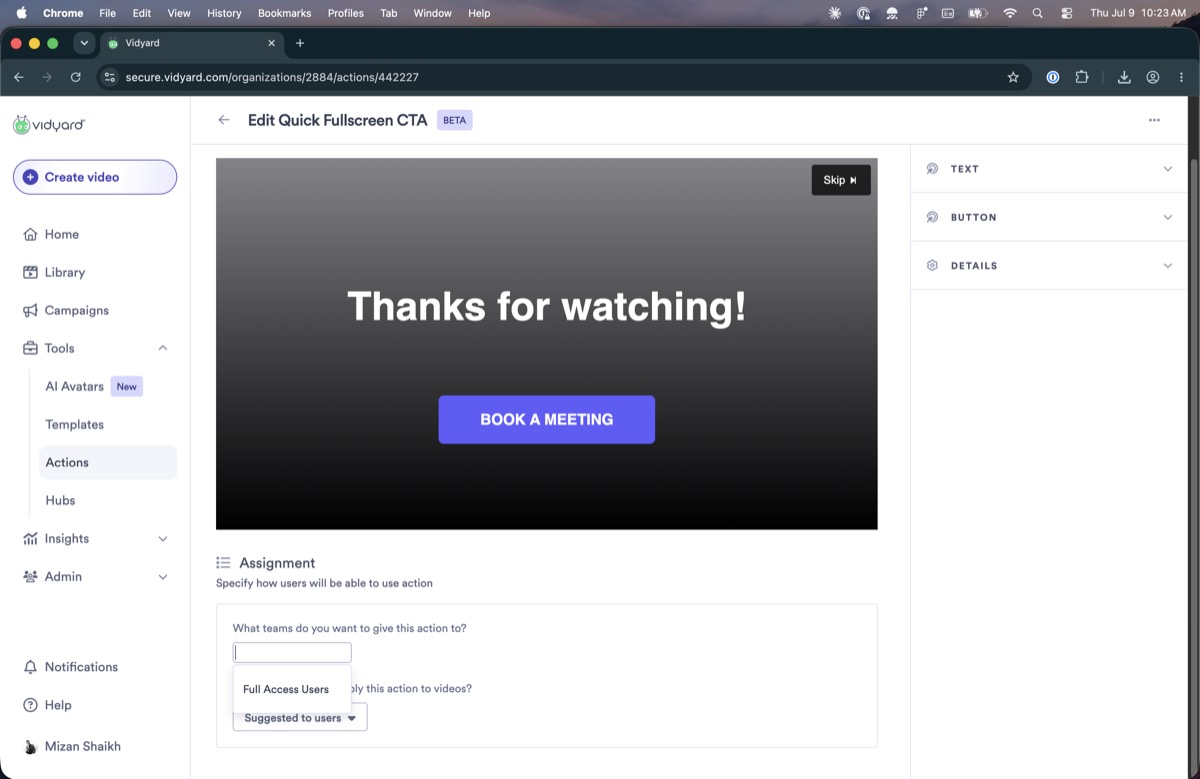
Task: Open Templates in the sidebar
Action: coord(74,424)
